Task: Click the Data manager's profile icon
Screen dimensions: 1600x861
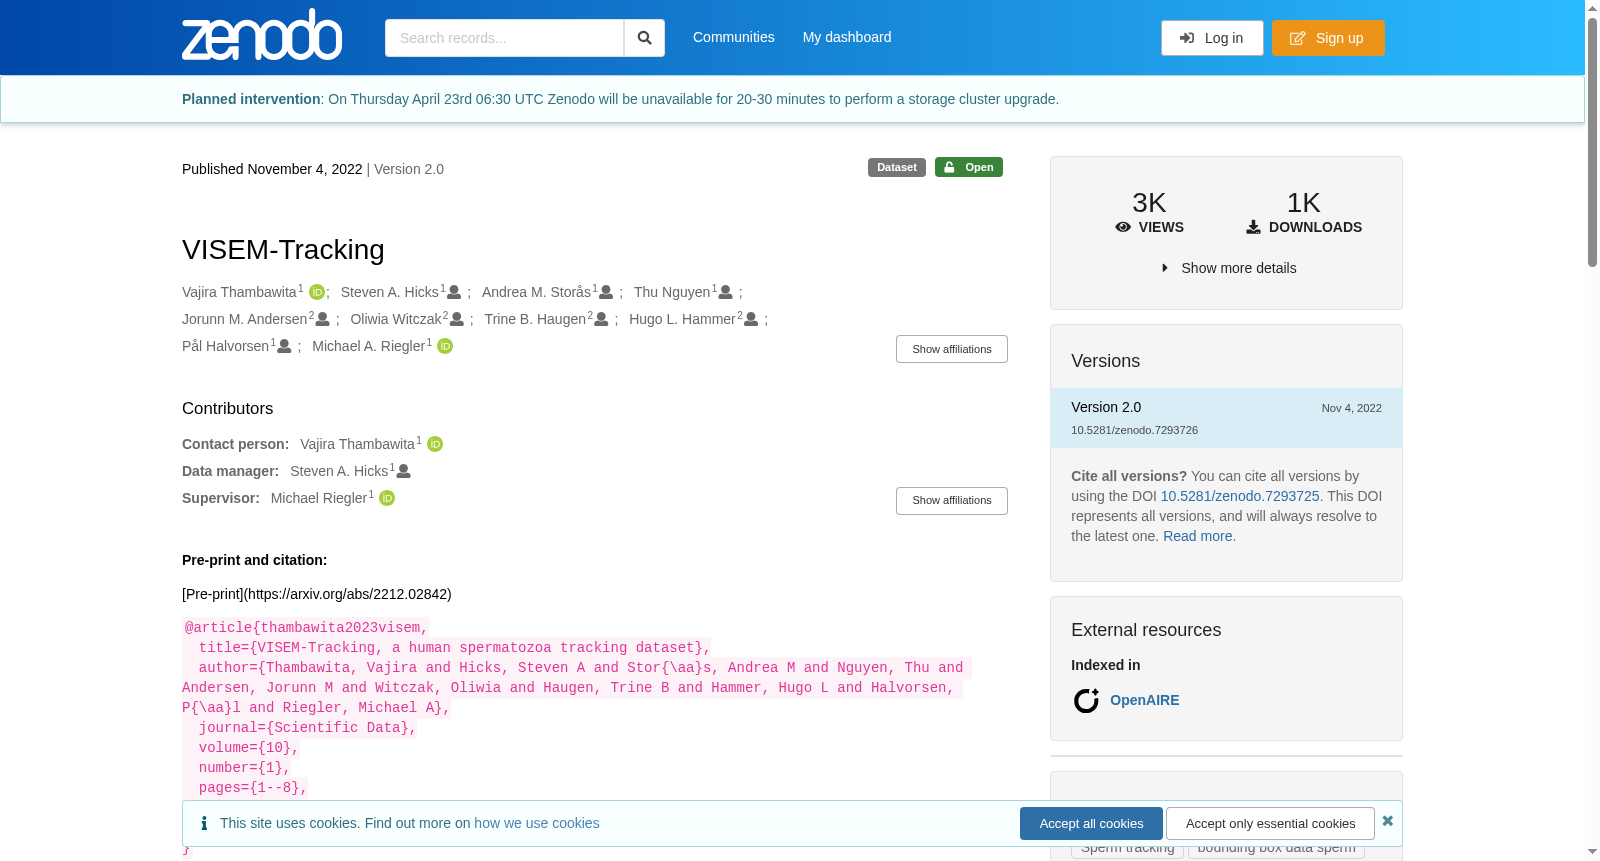Action: tap(404, 471)
